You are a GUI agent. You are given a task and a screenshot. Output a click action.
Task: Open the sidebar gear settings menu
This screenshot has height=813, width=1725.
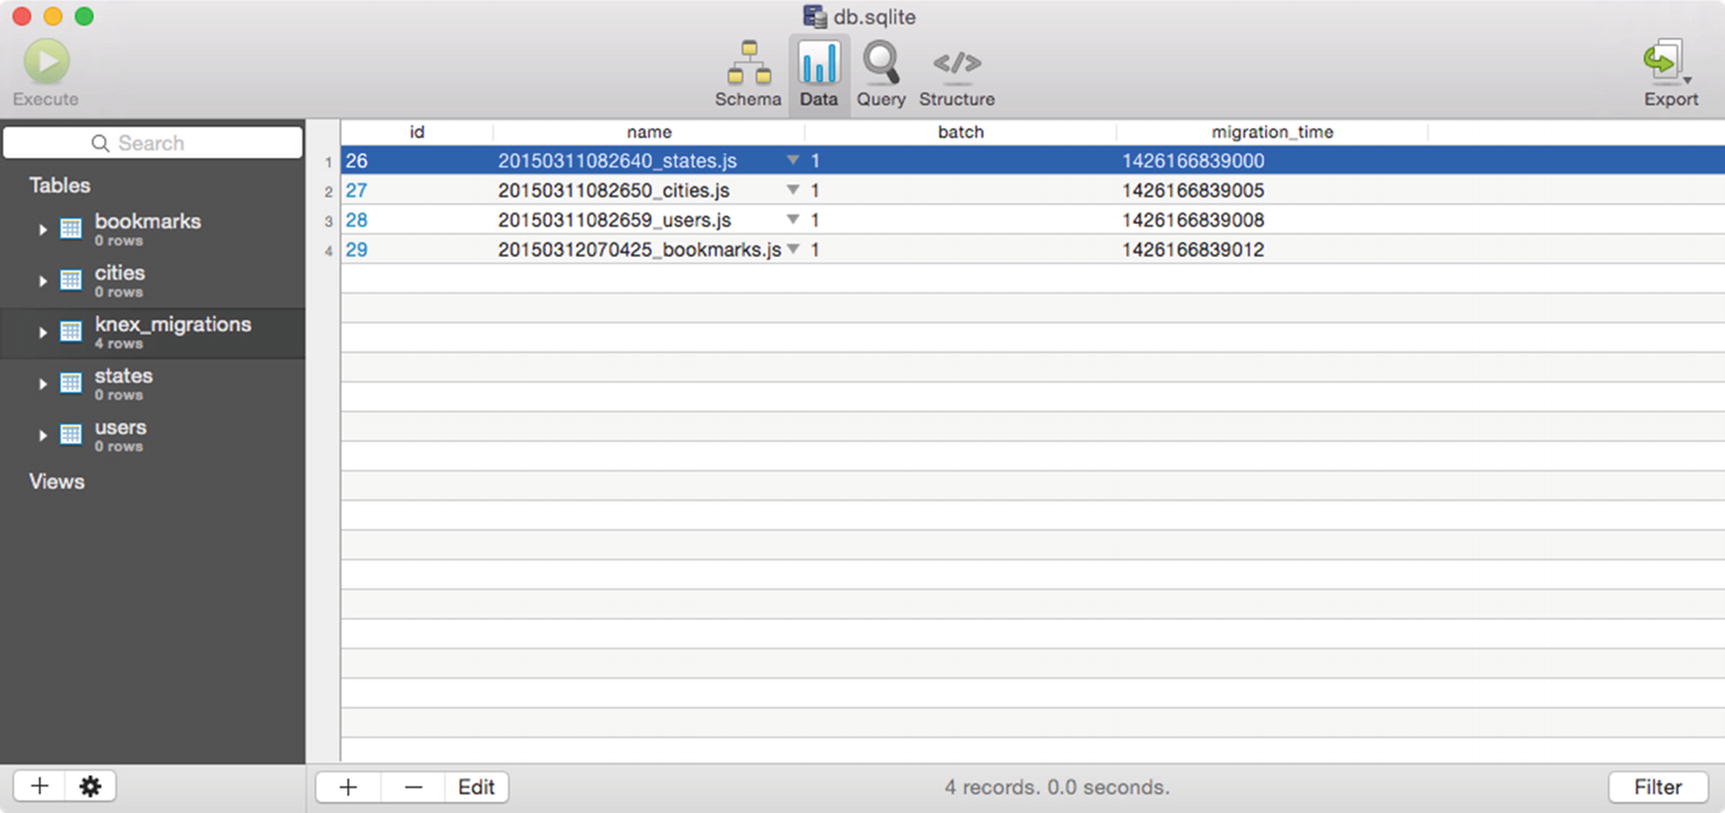tap(90, 787)
